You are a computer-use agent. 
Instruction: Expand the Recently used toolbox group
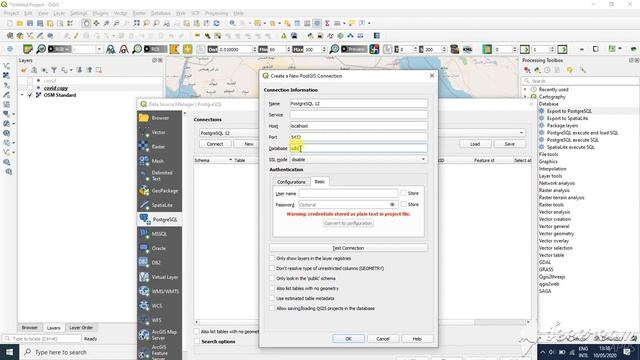pos(525,89)
